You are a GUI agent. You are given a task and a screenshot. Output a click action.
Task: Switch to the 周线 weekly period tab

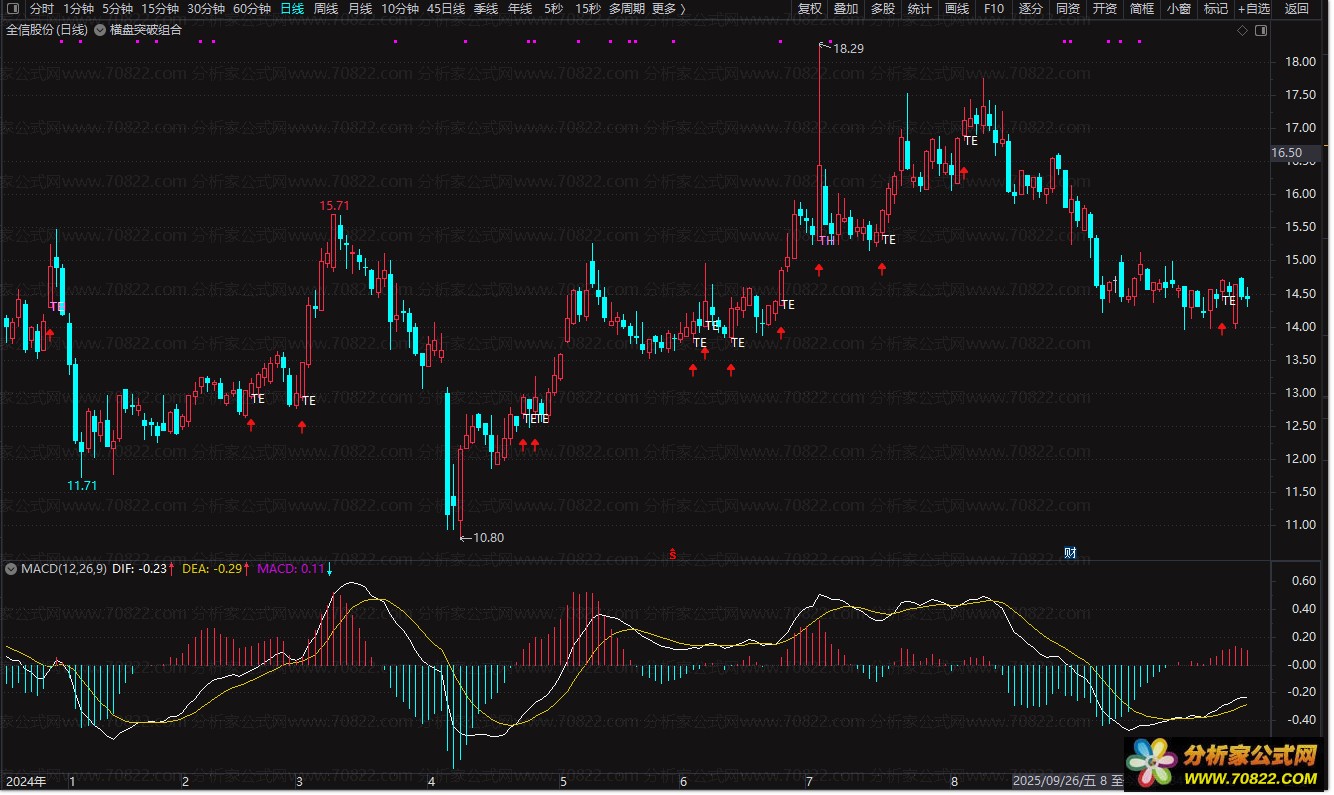pos(326,9)
